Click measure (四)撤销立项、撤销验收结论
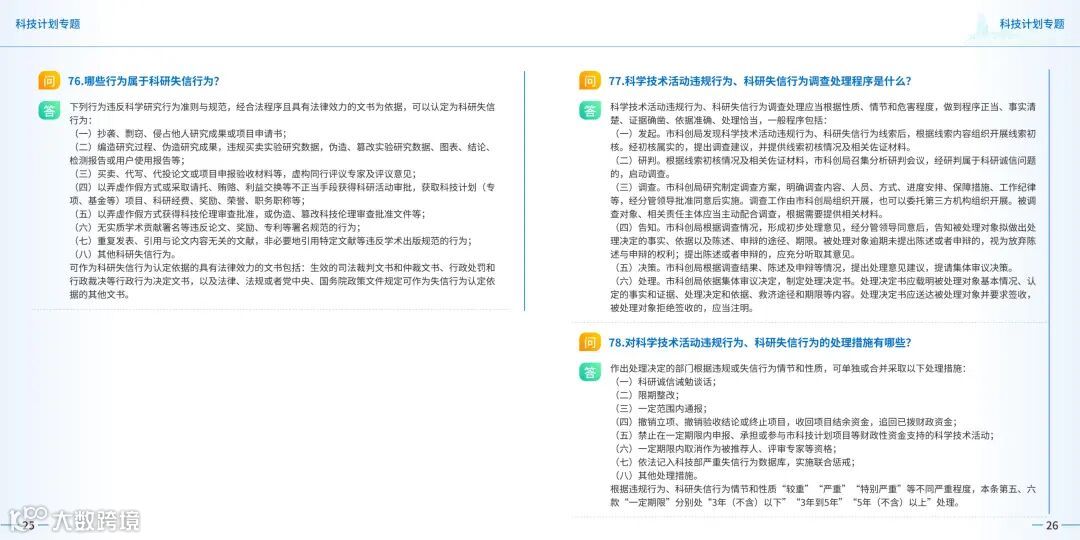This screenshot has height=540, width=1080. 785,422
